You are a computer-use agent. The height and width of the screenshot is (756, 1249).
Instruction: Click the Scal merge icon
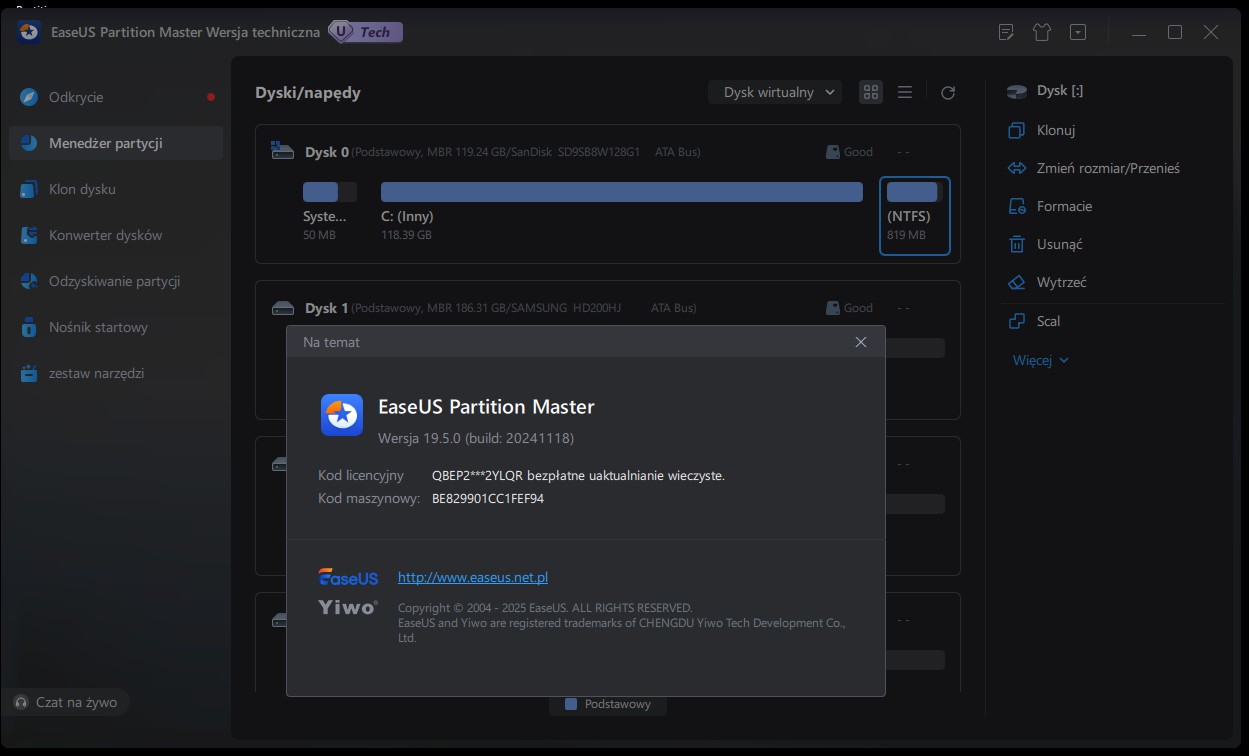click(1017, 321)
